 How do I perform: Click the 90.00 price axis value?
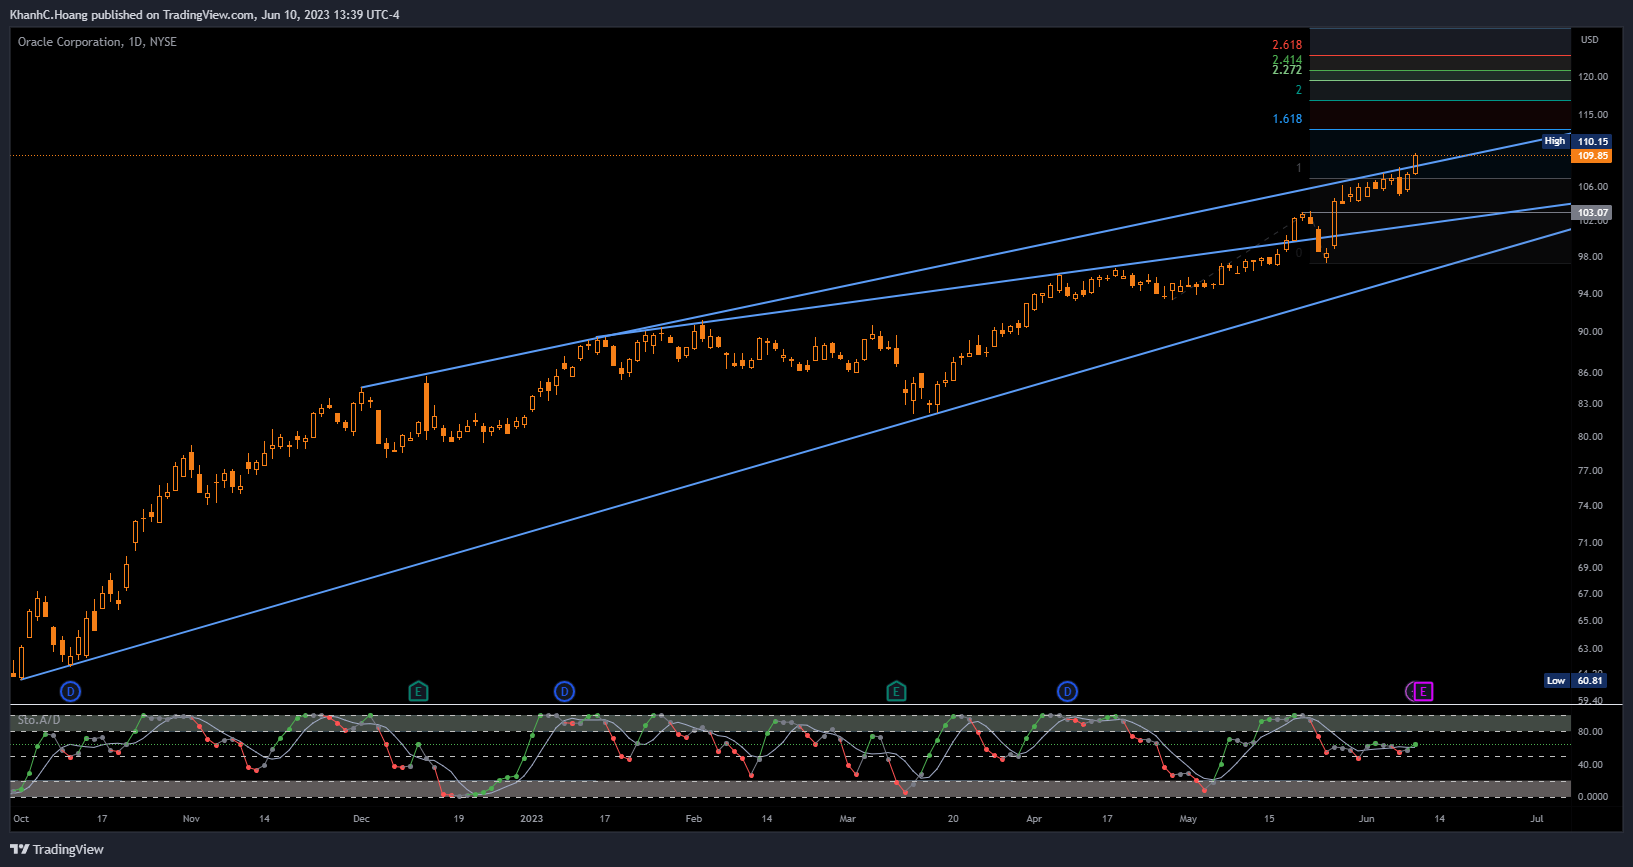(1591, 332)
